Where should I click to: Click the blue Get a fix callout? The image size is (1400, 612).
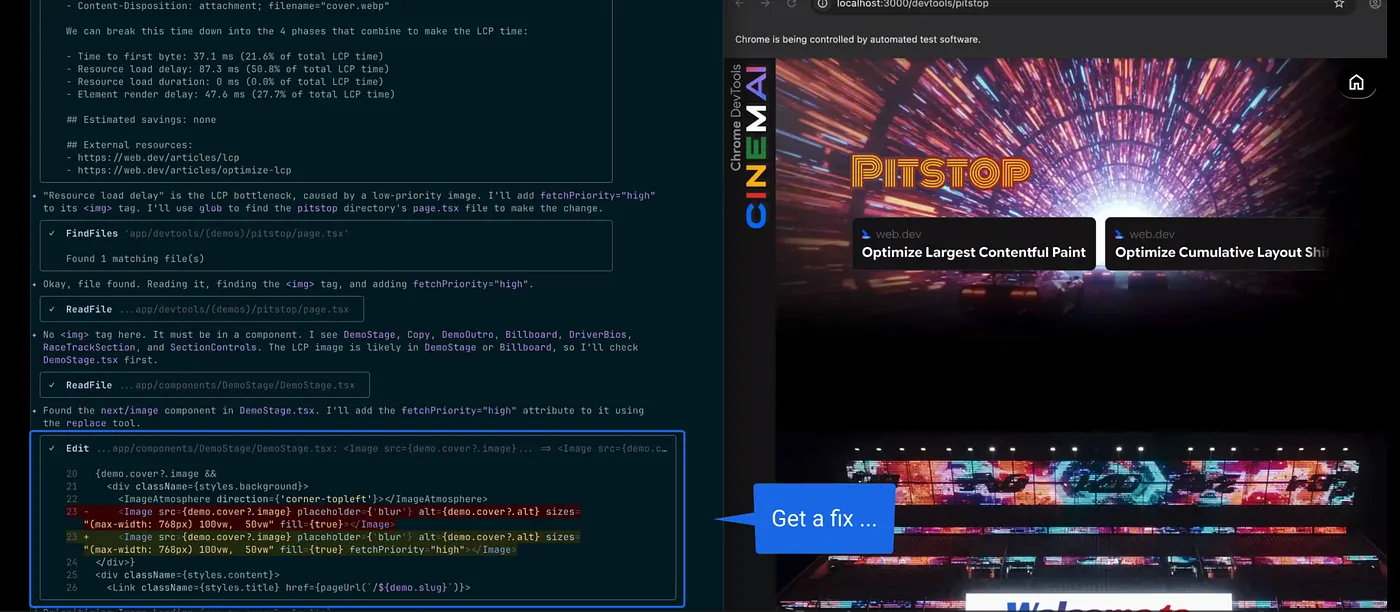click(823, 519)
